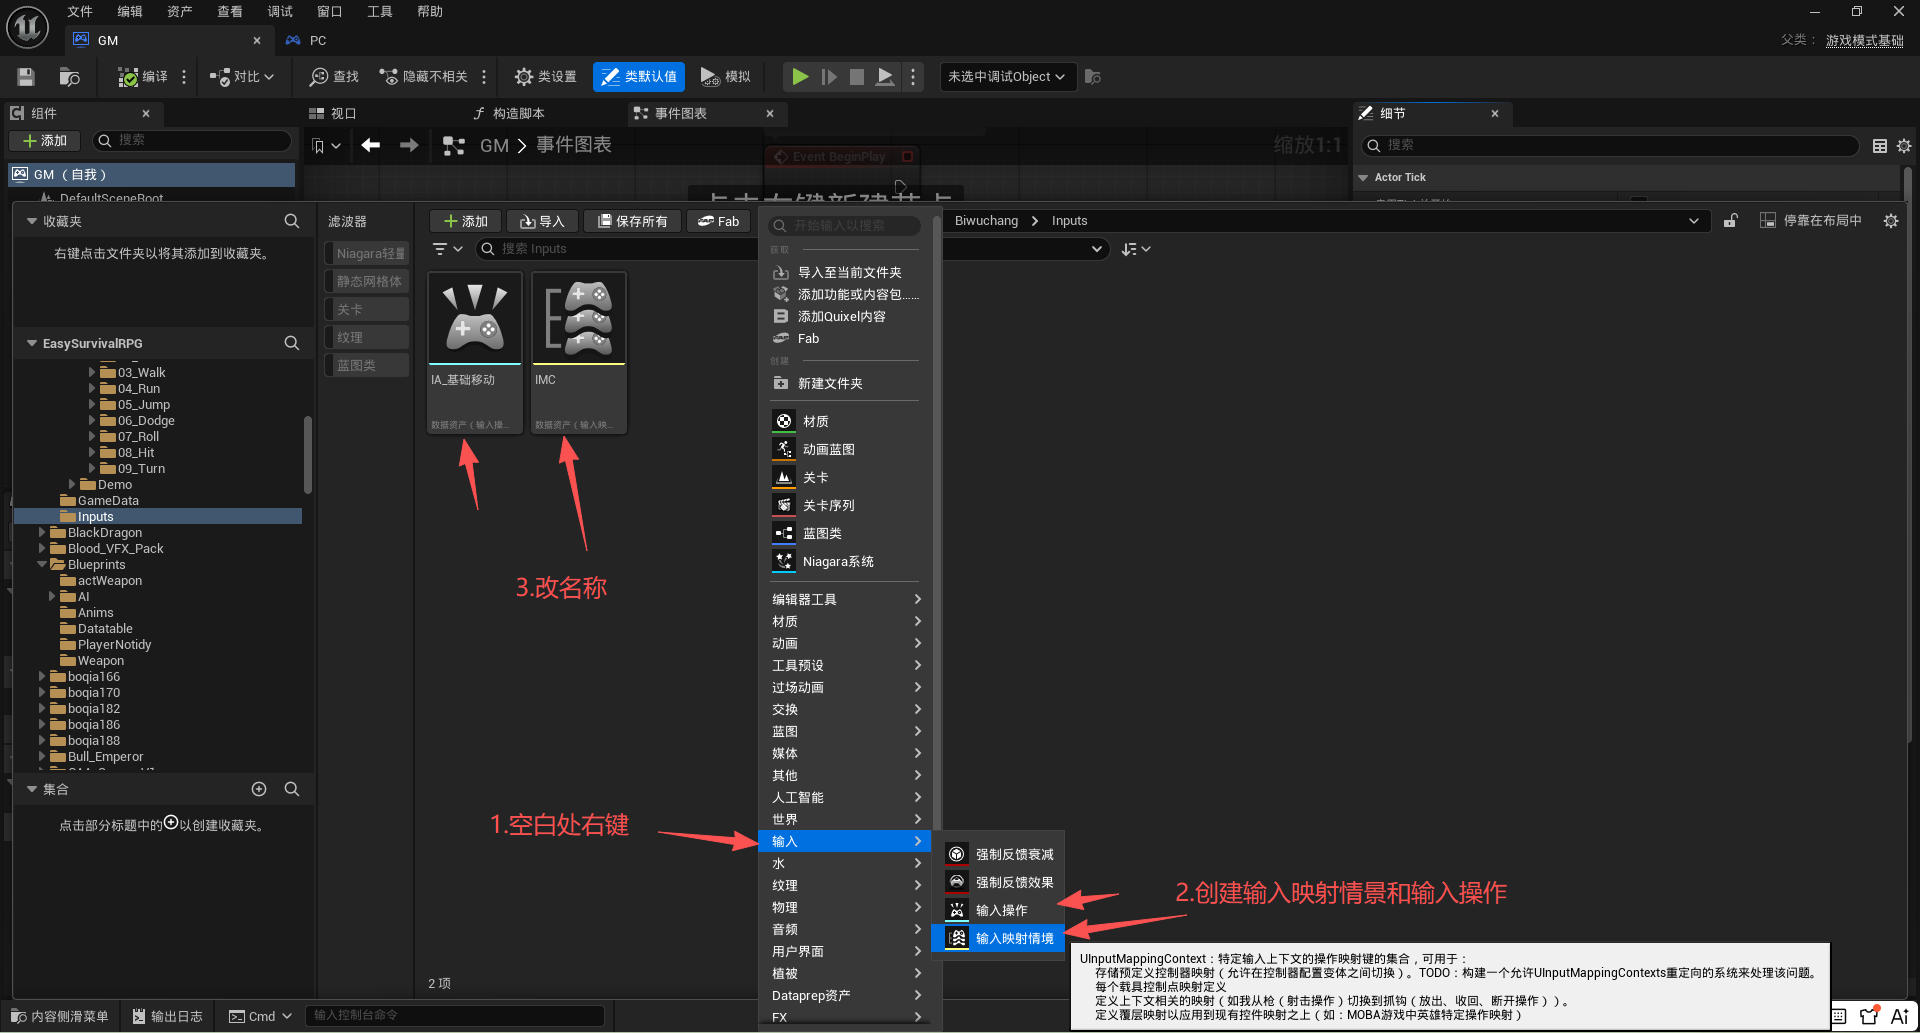This screenshot has width=1920, height=1033.
Task: Click the Fab button in content browser
Action: click(718, 221)
